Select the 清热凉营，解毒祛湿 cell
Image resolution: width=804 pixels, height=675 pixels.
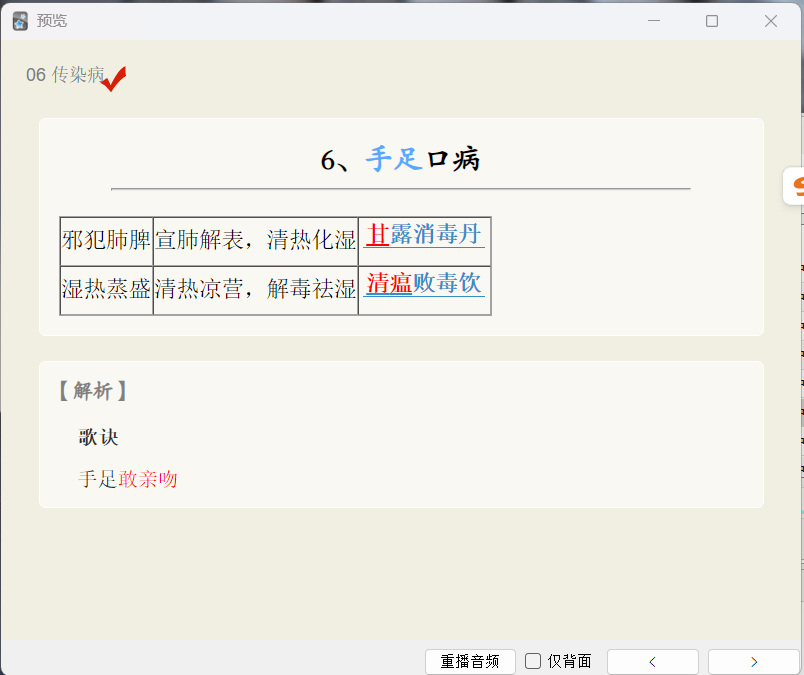pos(255,290)
